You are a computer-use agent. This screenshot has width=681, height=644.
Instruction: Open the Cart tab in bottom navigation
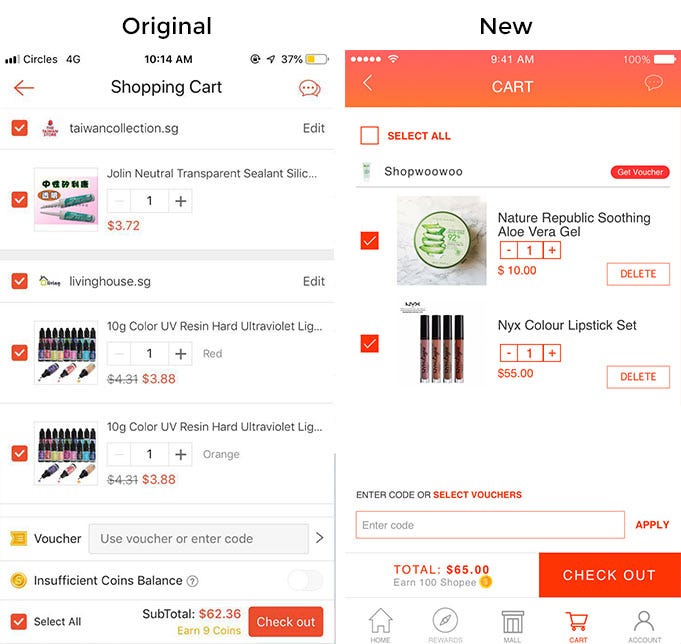click(x=577, y=625)
